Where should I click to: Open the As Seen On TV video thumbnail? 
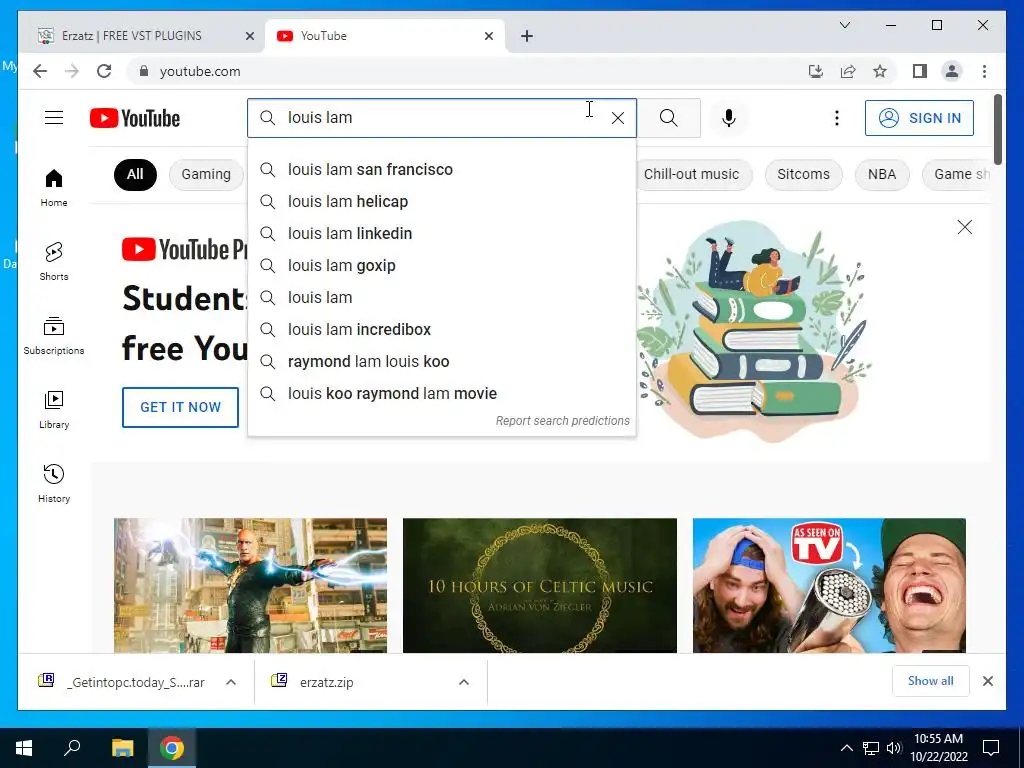(x=829, y=585)
